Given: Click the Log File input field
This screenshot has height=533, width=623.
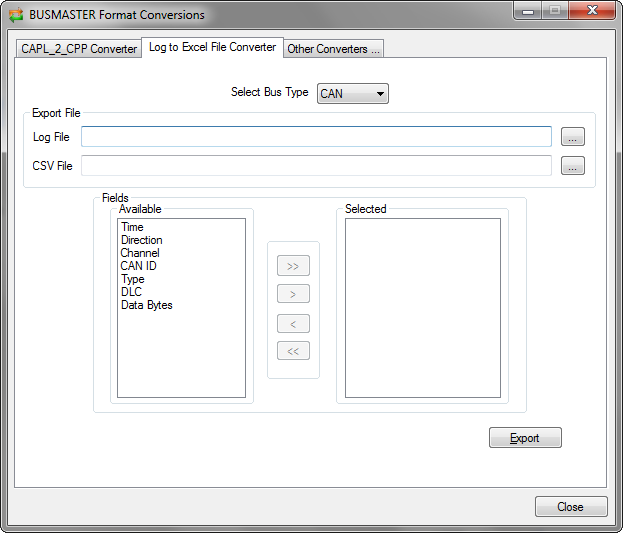Looking at the screenshot, I should 316,137.
